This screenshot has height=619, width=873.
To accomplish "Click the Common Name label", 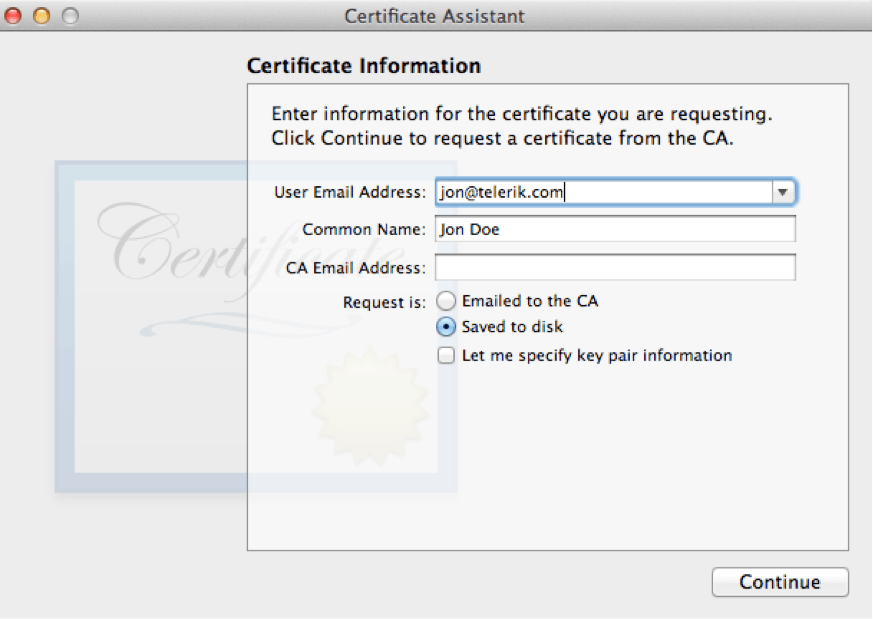I will [364, 230].
